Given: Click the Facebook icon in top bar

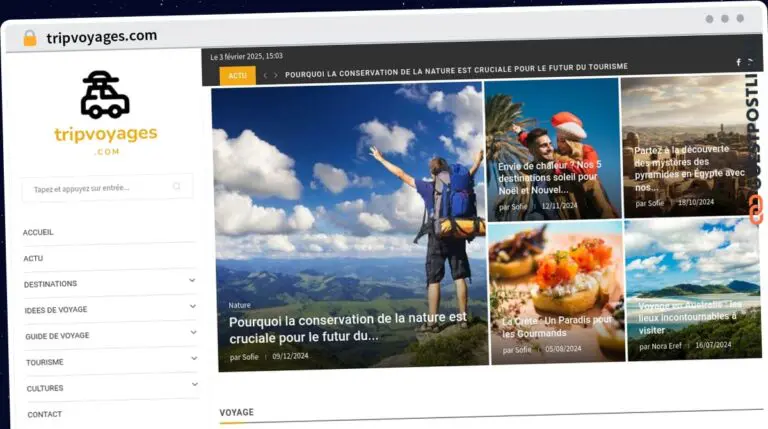Looking at the screenshot, I should pos(738,62).
